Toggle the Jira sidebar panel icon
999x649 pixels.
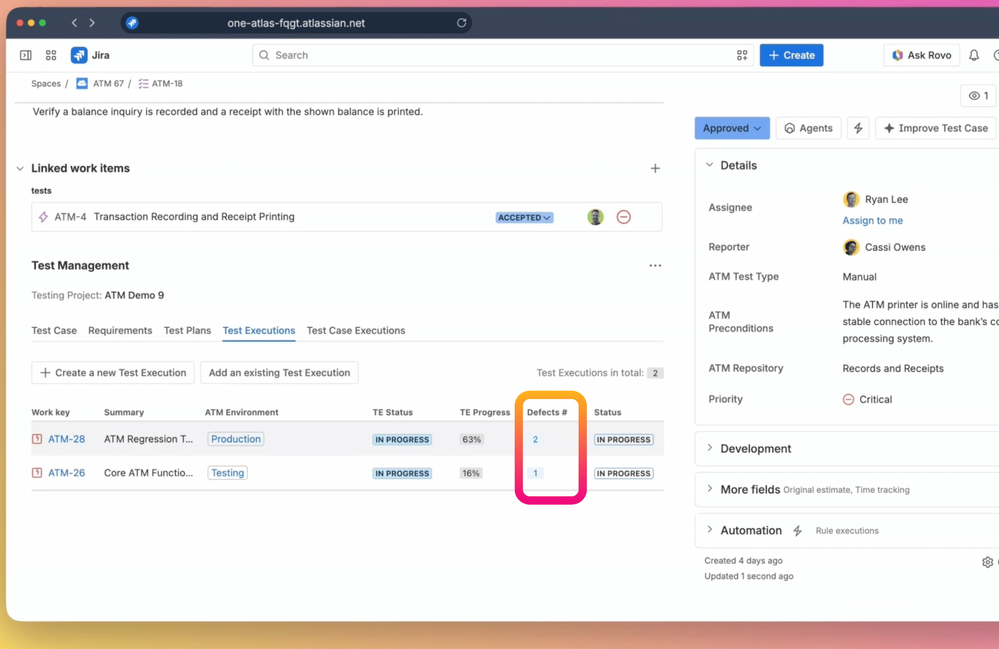click(x=25, y=55)
